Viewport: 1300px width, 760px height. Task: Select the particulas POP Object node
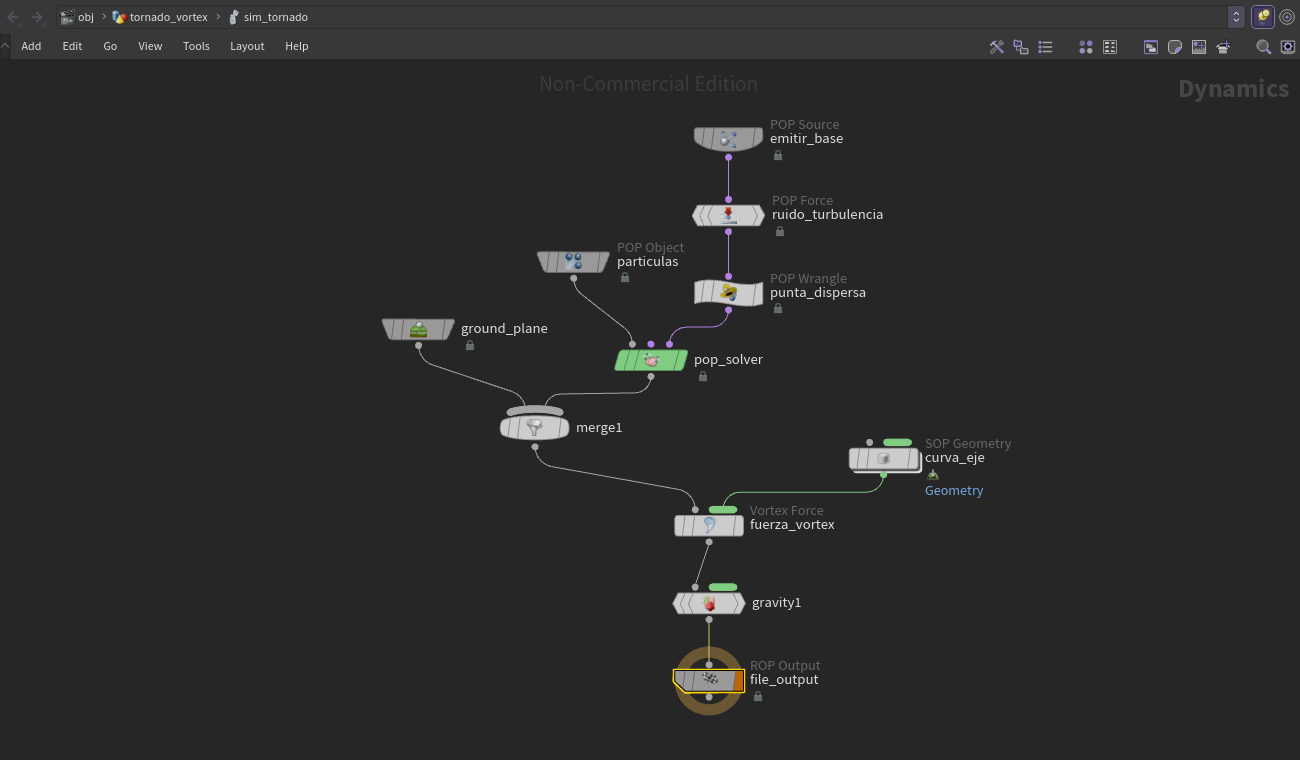click(x=573, y=262)
